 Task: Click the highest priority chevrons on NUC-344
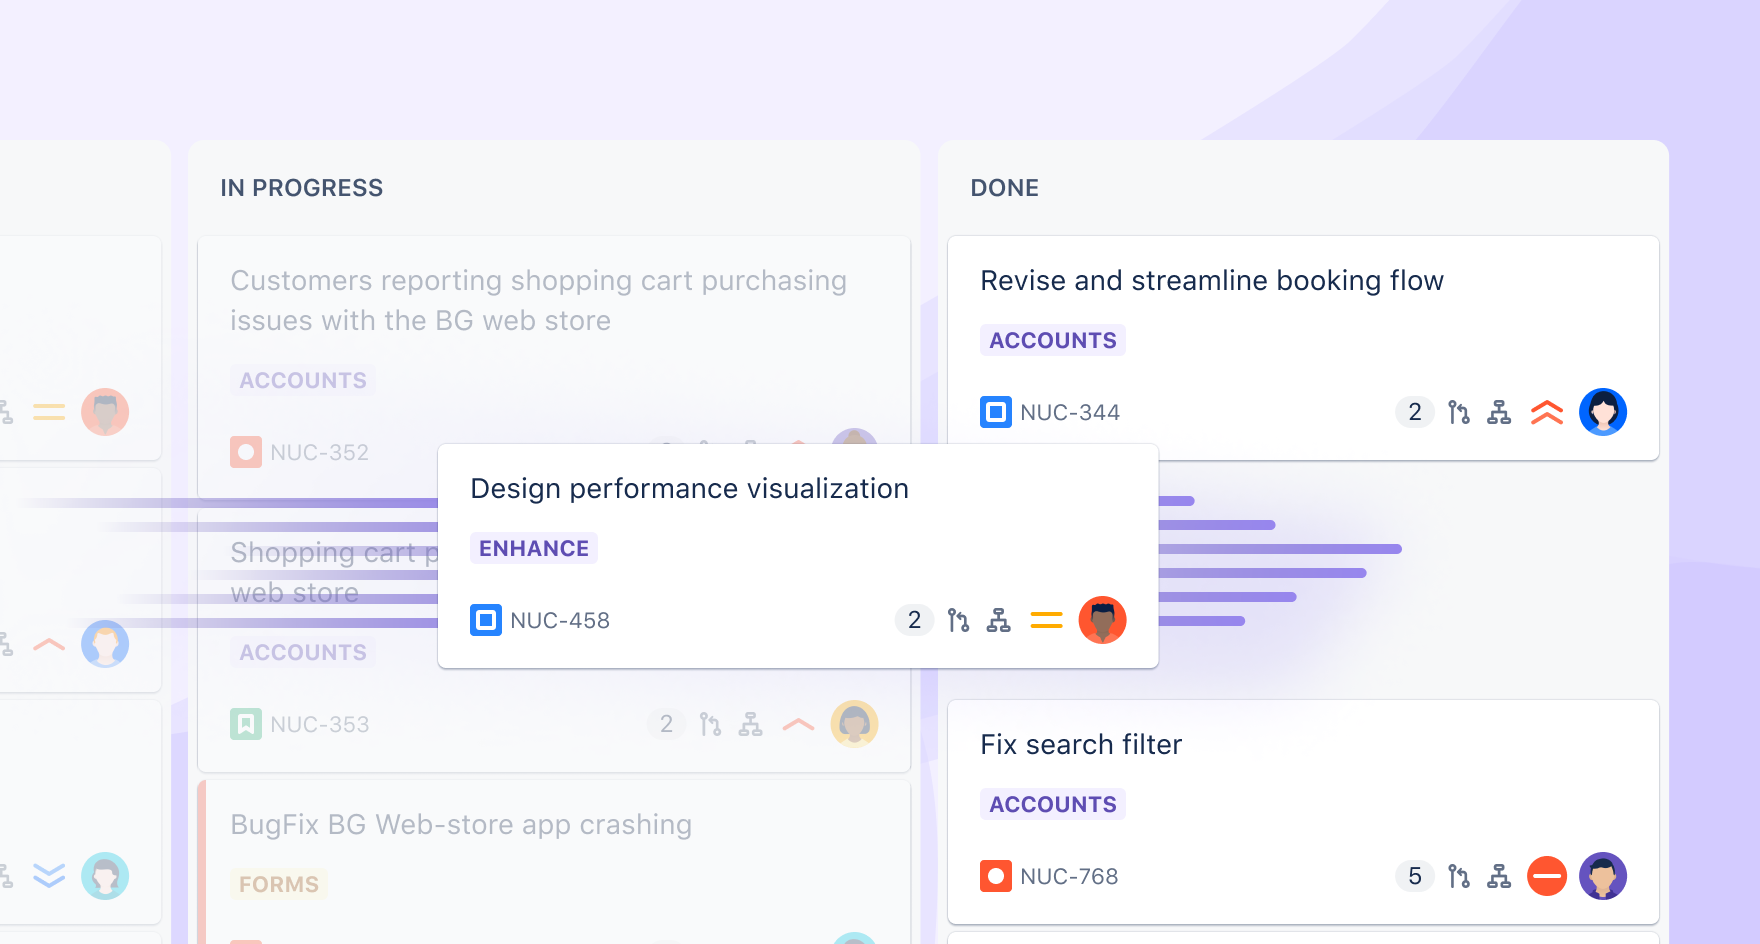[x=1547, y=411]
